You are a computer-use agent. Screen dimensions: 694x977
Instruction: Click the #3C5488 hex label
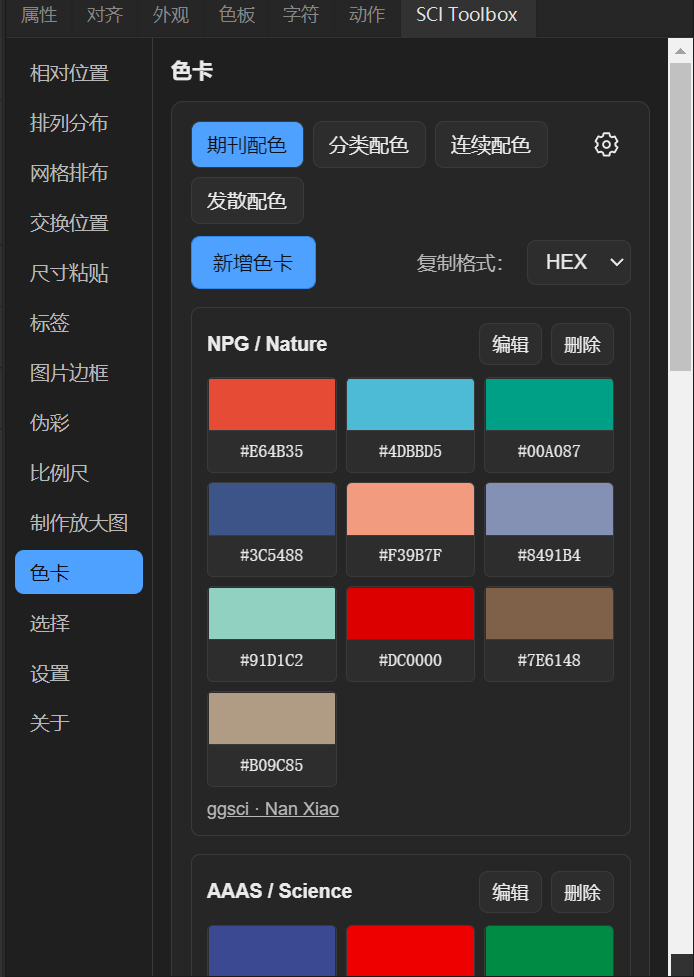(272, 555)
